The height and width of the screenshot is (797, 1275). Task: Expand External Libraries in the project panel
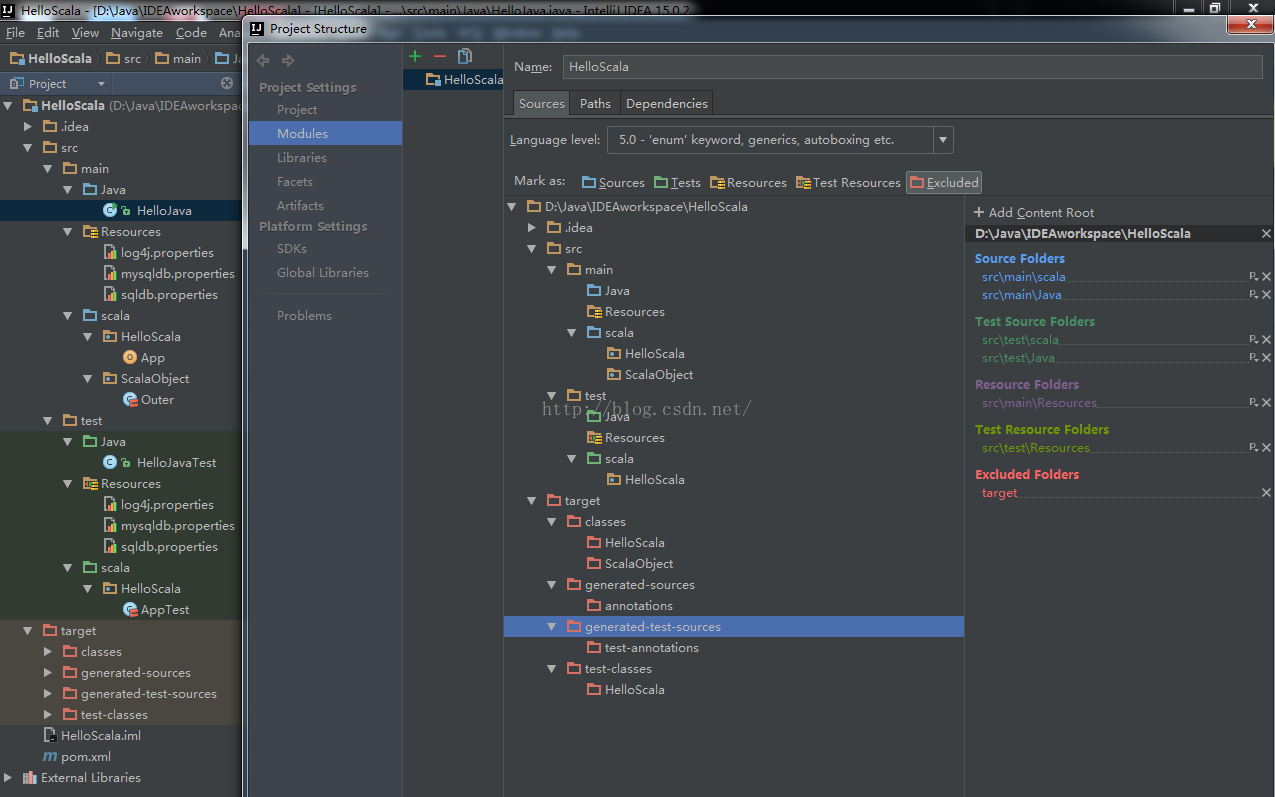coord(8,777)
